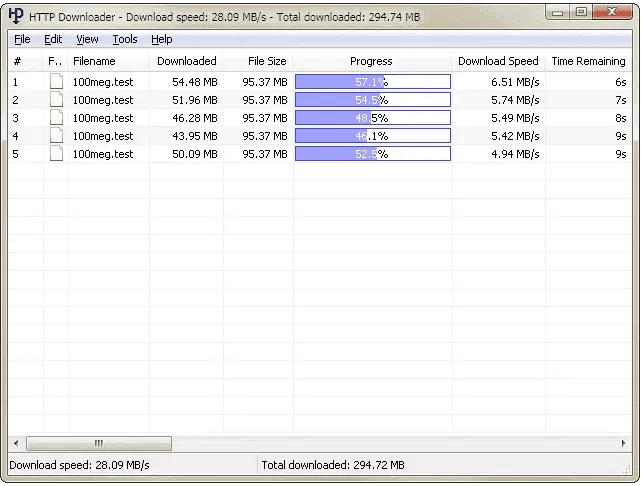Click the file icon in row 3
642x486 pixels.
click(x=56, y=118)
